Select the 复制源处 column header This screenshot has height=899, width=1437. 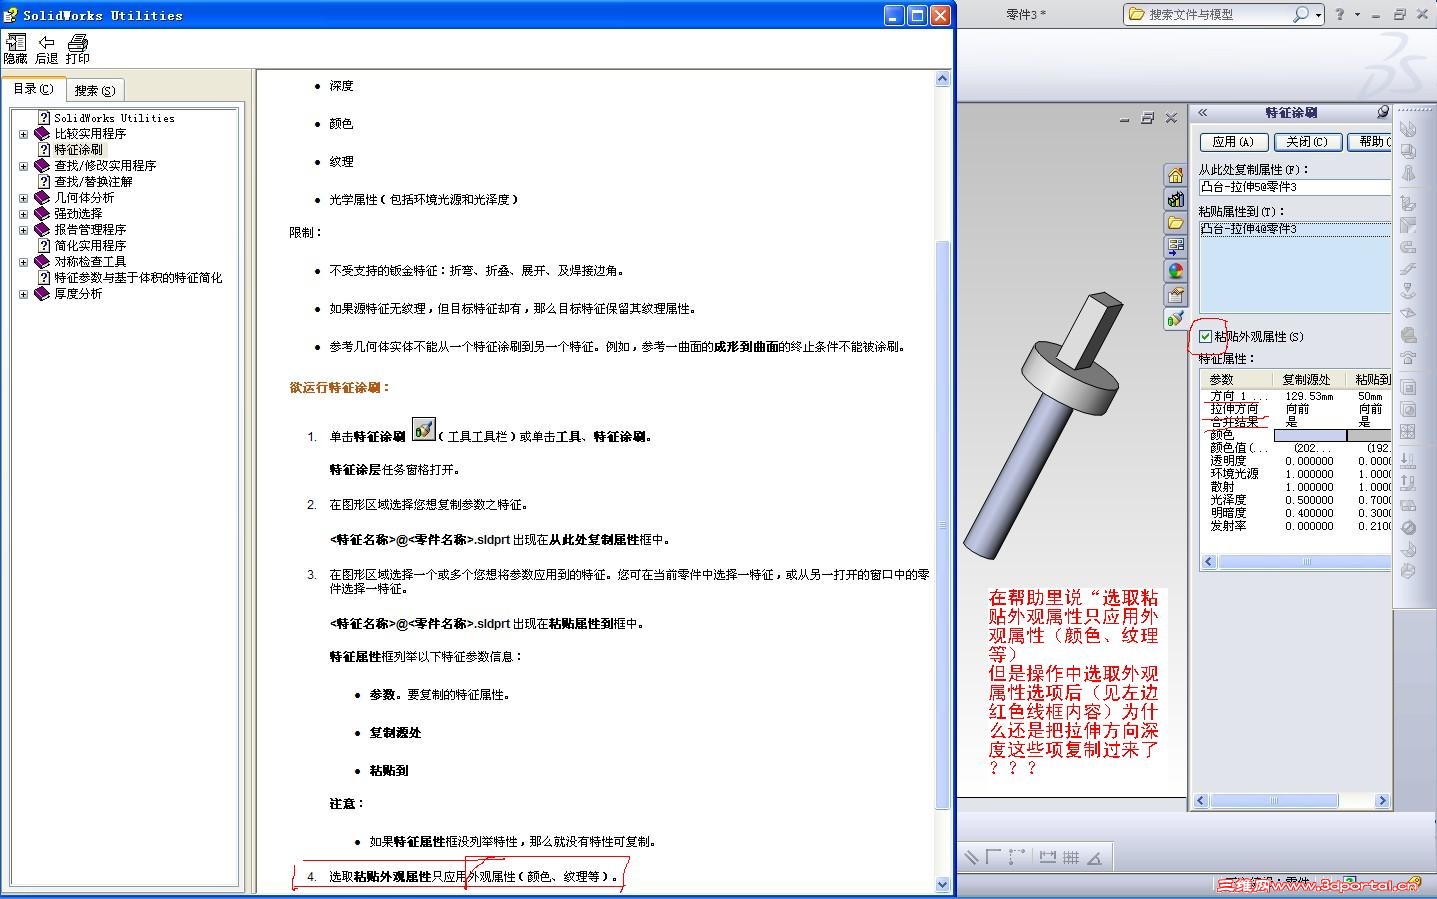coord(1307,379)
